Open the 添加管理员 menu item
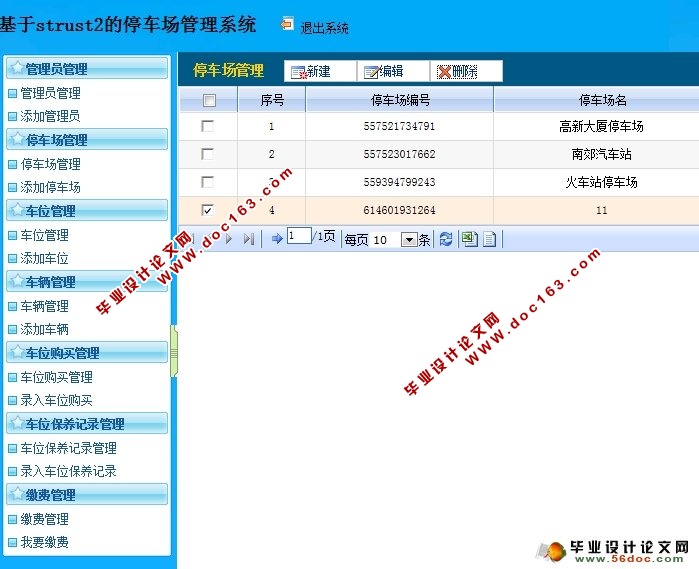This screenshot has width=699, height=569. [50, 116]
